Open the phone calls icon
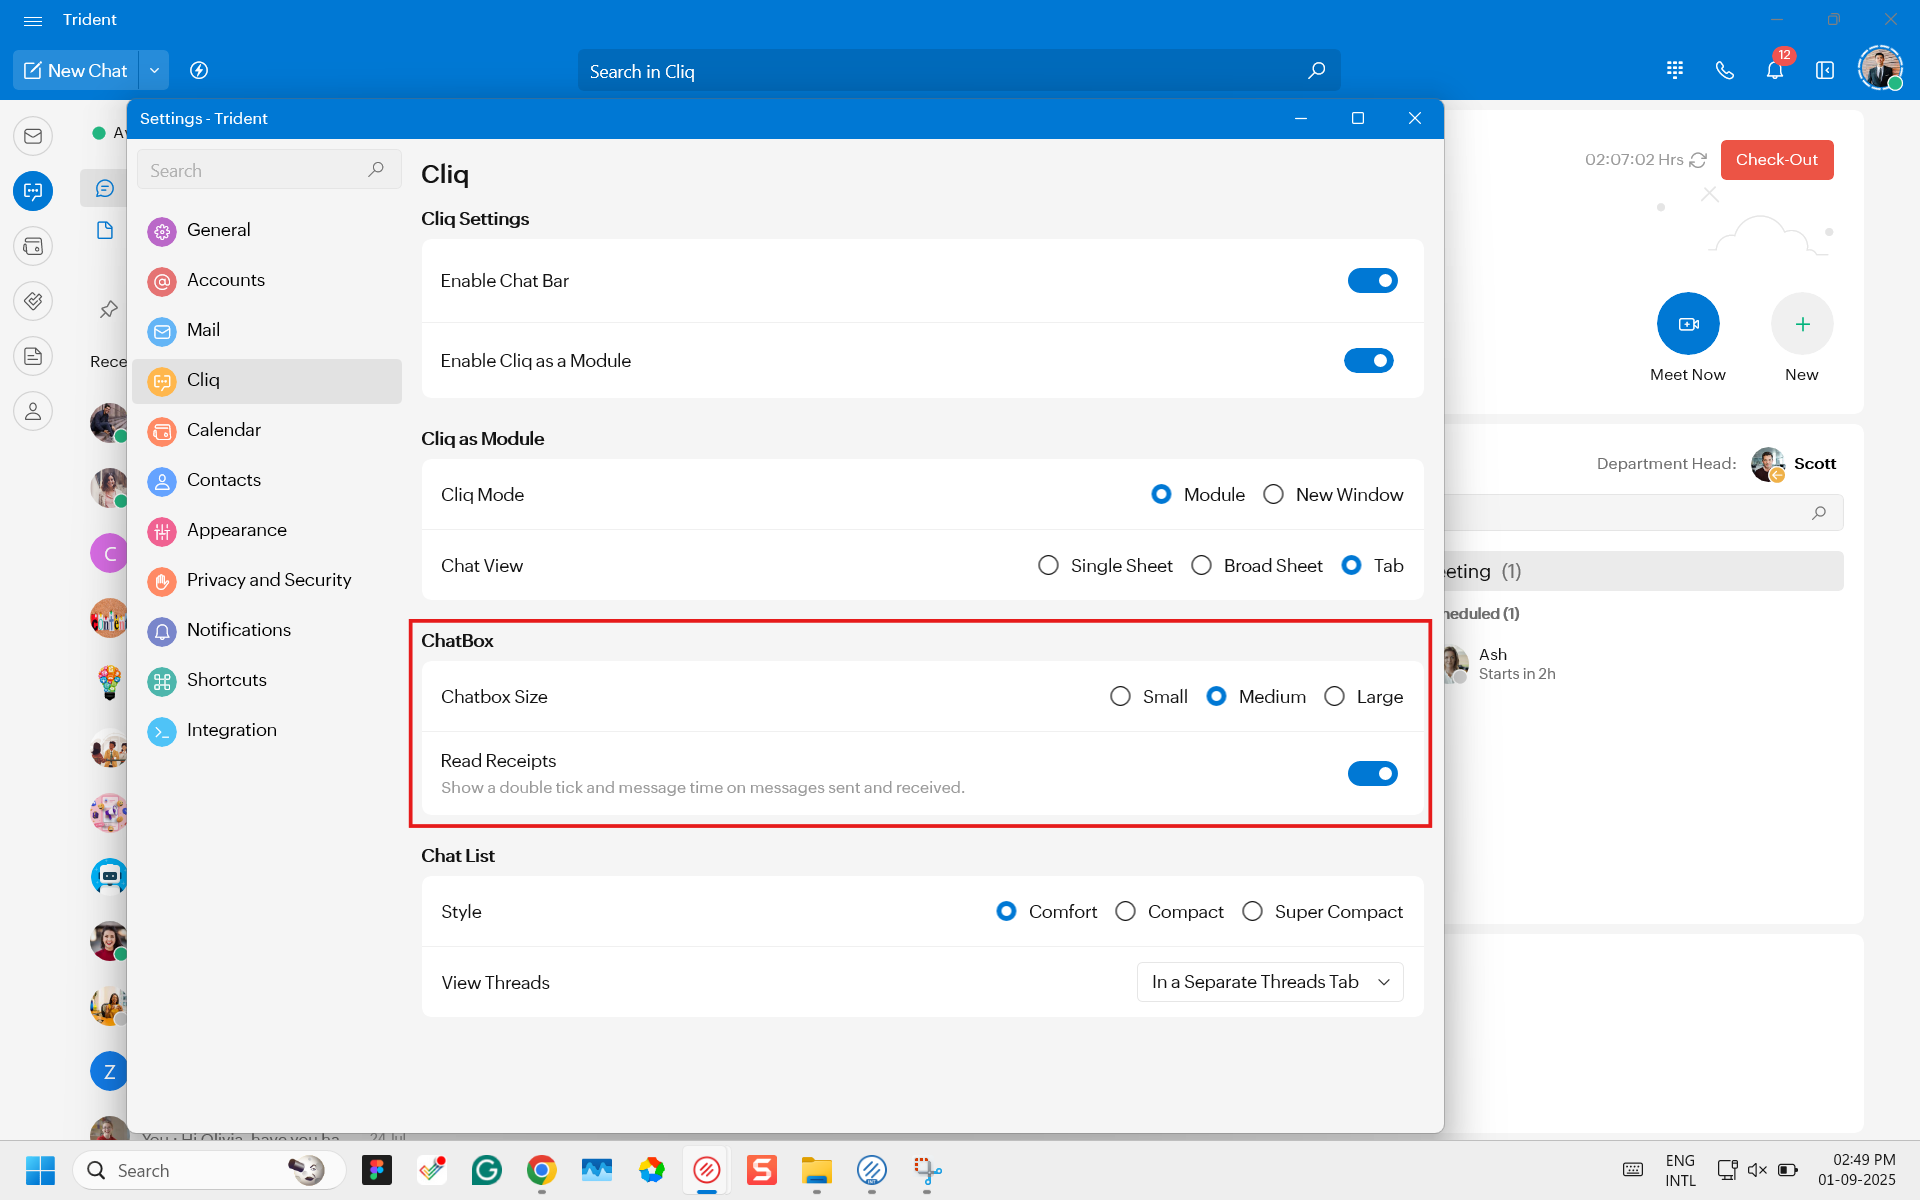Viewport: 1920px width, 1200px height. [x=1724, y=71]
